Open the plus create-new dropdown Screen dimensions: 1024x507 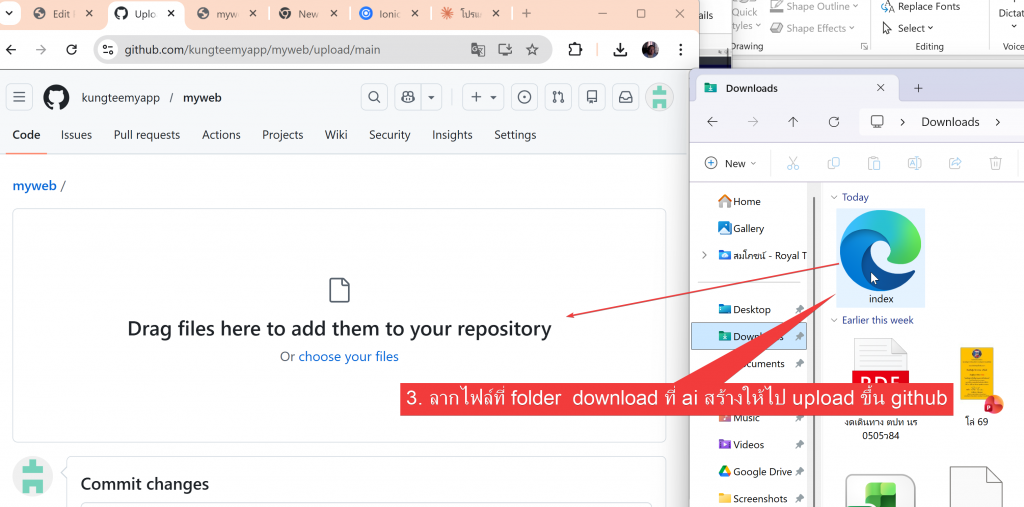483,97
